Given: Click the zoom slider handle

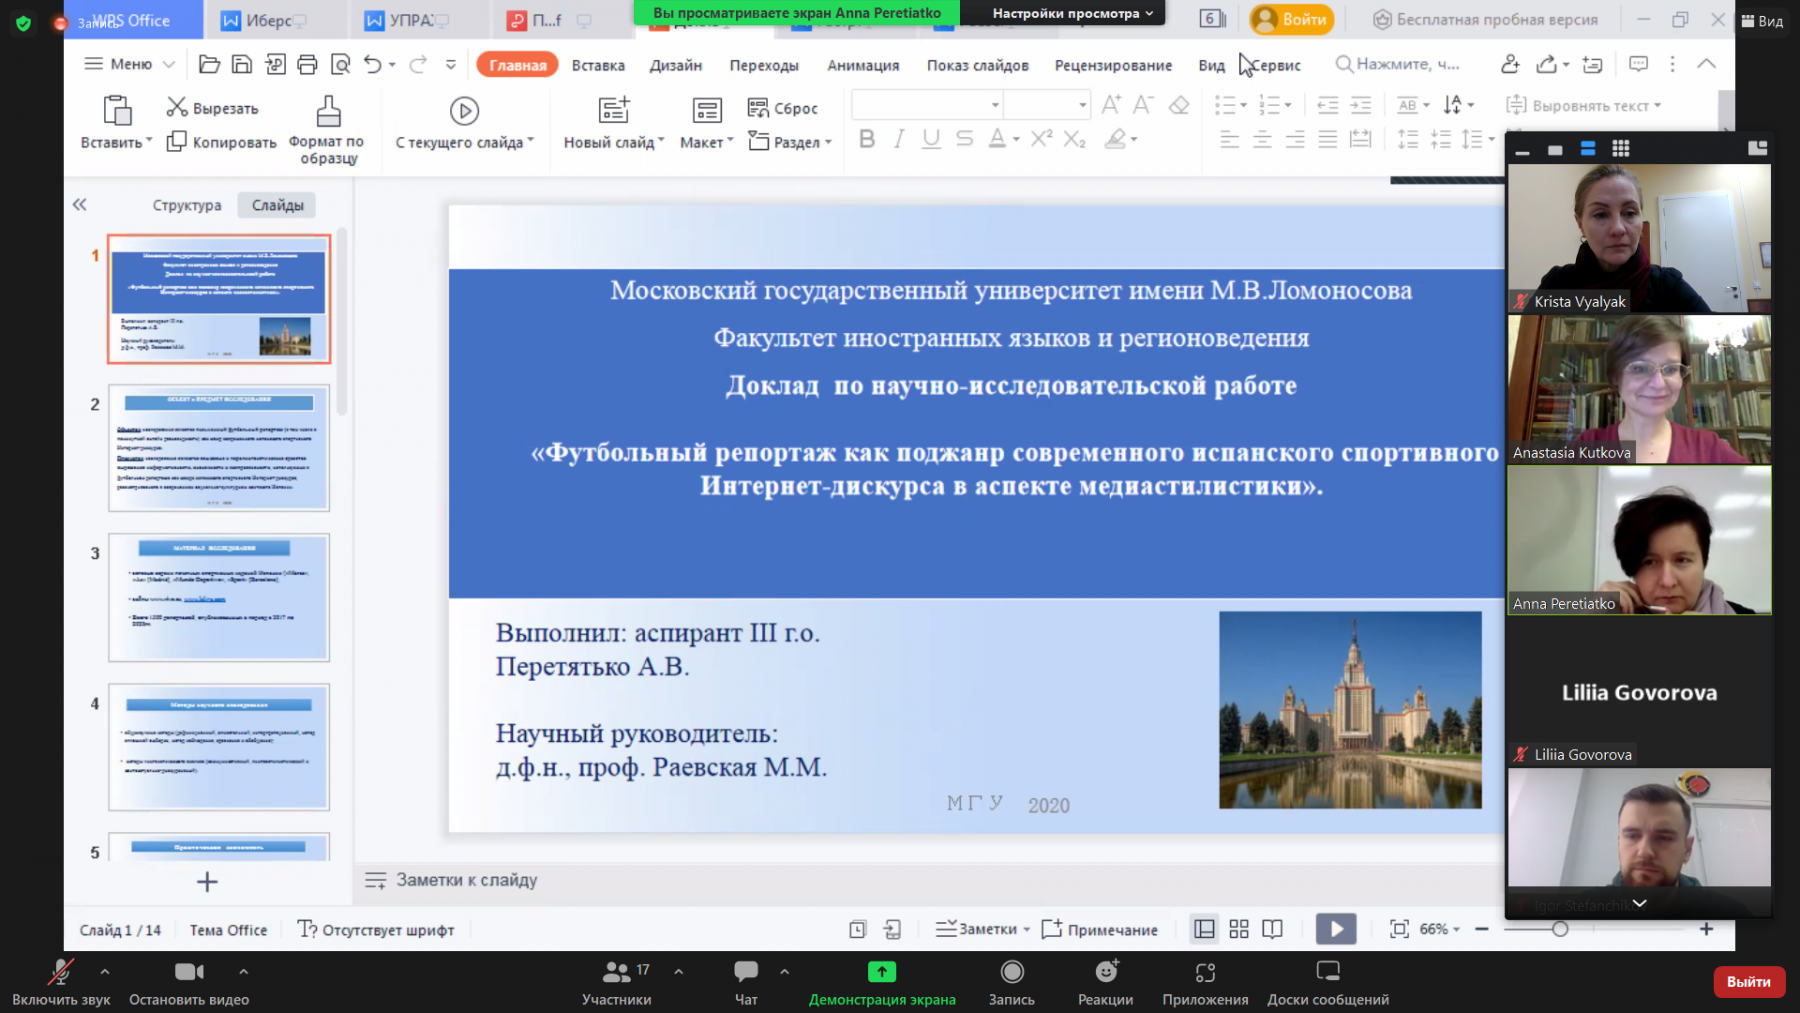Looking at the screenshot, I should (1560, 929).
